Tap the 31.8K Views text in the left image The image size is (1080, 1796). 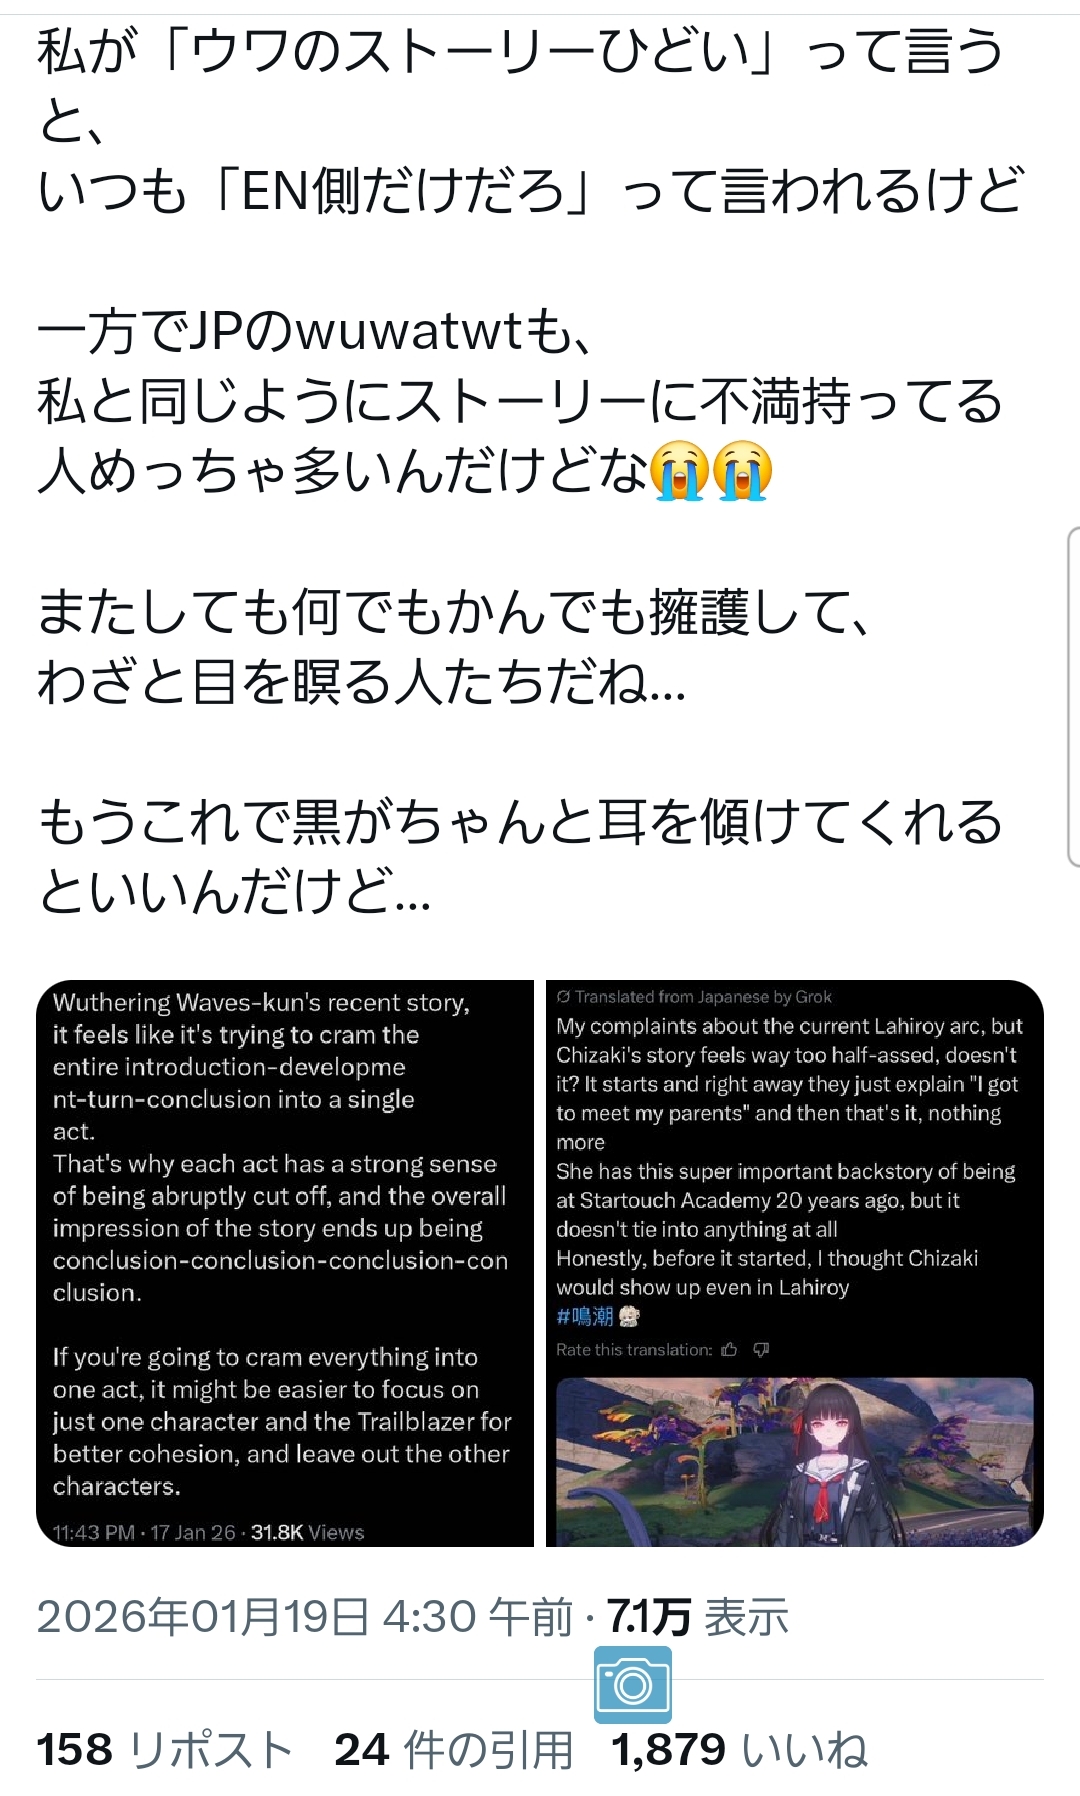307,1532
